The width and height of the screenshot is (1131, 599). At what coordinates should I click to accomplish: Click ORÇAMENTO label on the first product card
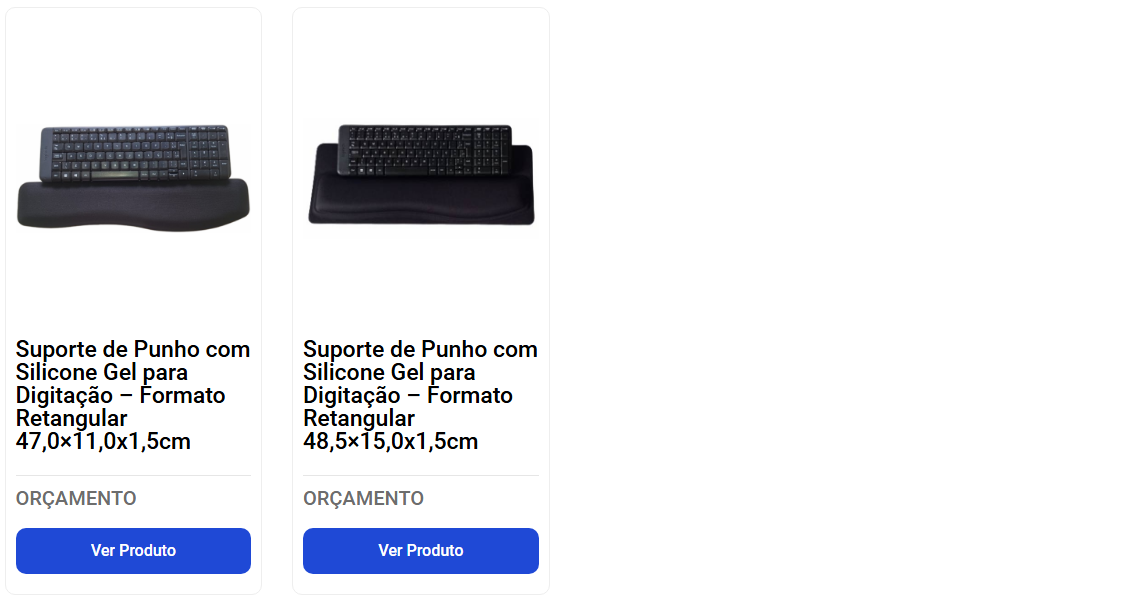pos(76,499)
